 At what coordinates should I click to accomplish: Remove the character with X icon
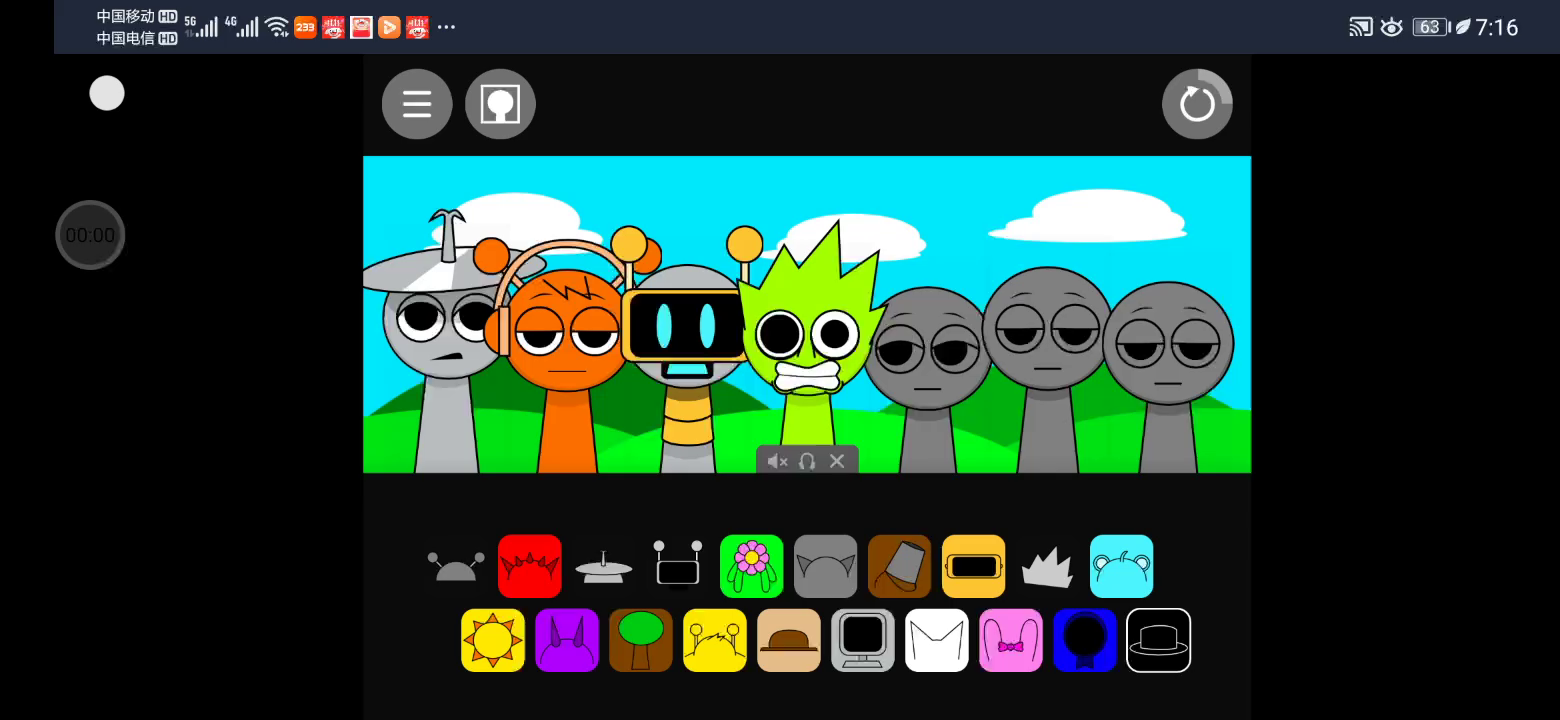(837, 461)
